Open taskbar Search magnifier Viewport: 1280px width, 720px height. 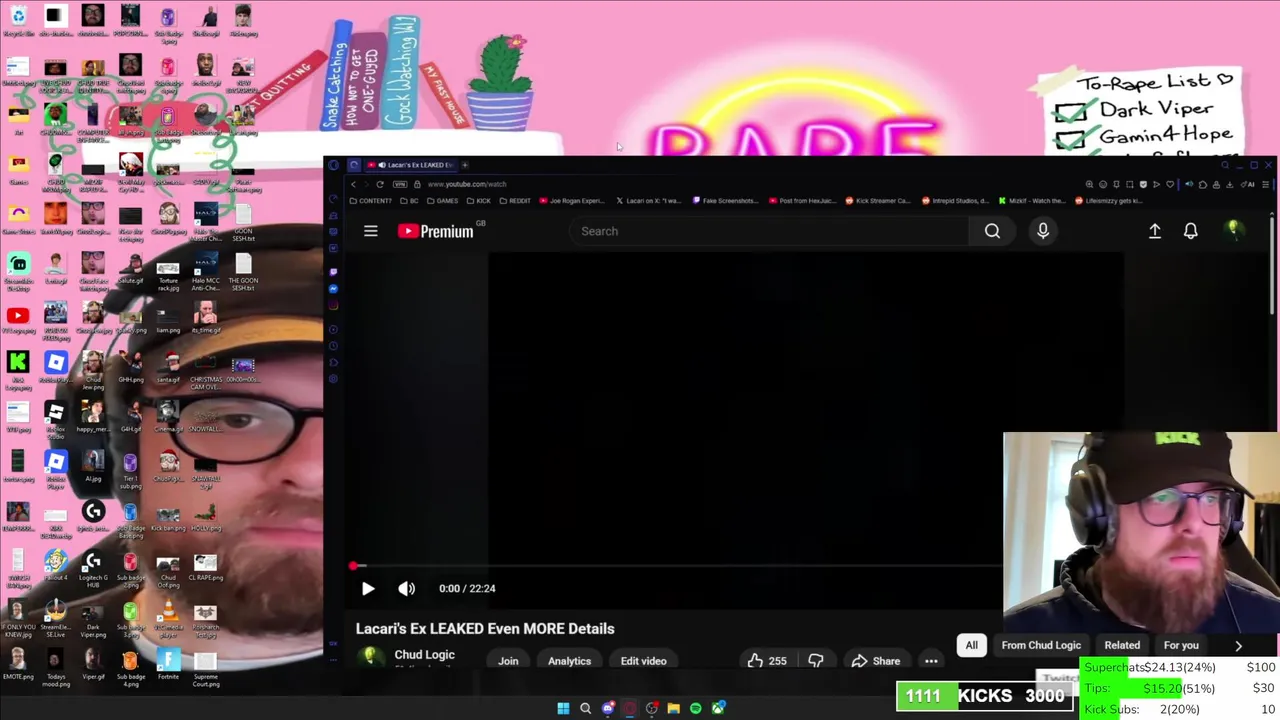tap(585, 708)
